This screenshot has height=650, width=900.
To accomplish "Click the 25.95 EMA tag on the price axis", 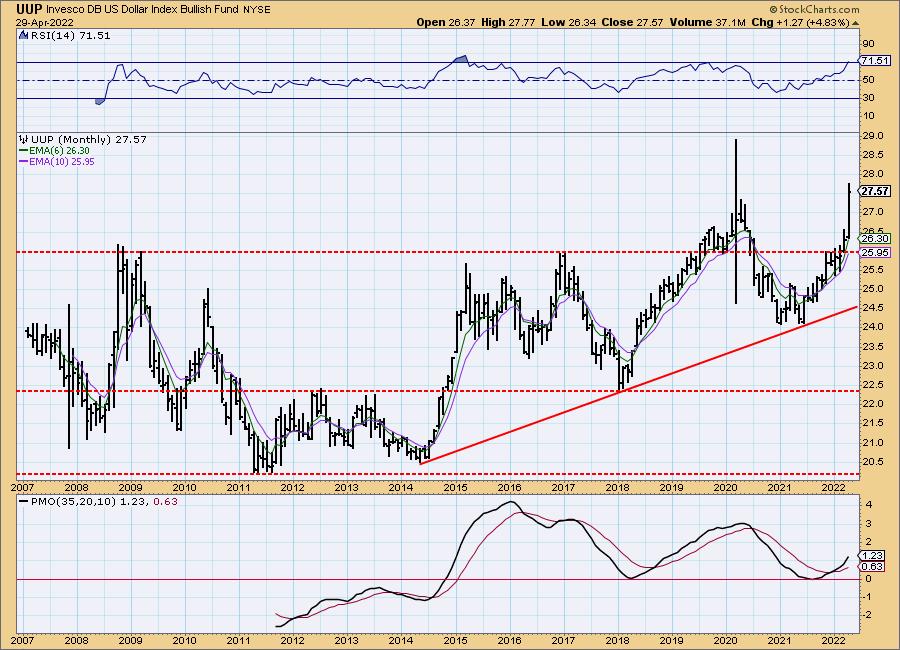I will [x=875, y=253].
